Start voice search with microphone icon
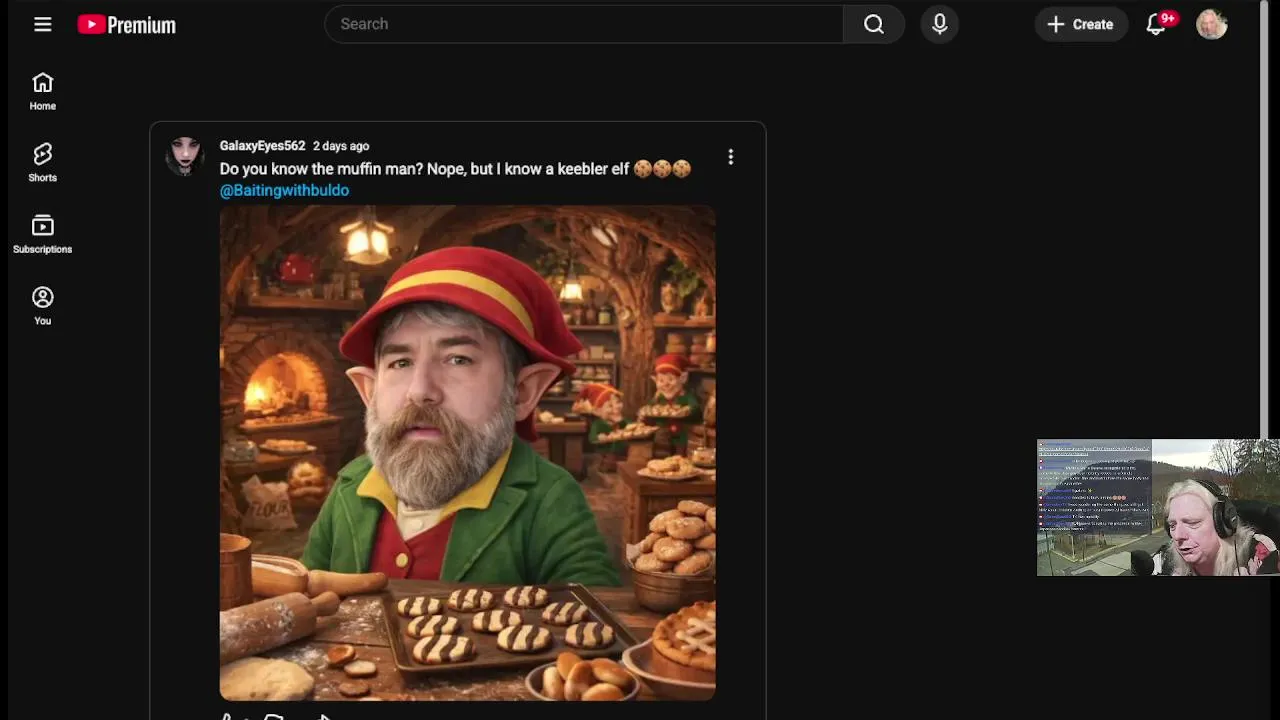Image resolution: width=1280 pixels, height=720 pixels. click(x=939, y=24)
